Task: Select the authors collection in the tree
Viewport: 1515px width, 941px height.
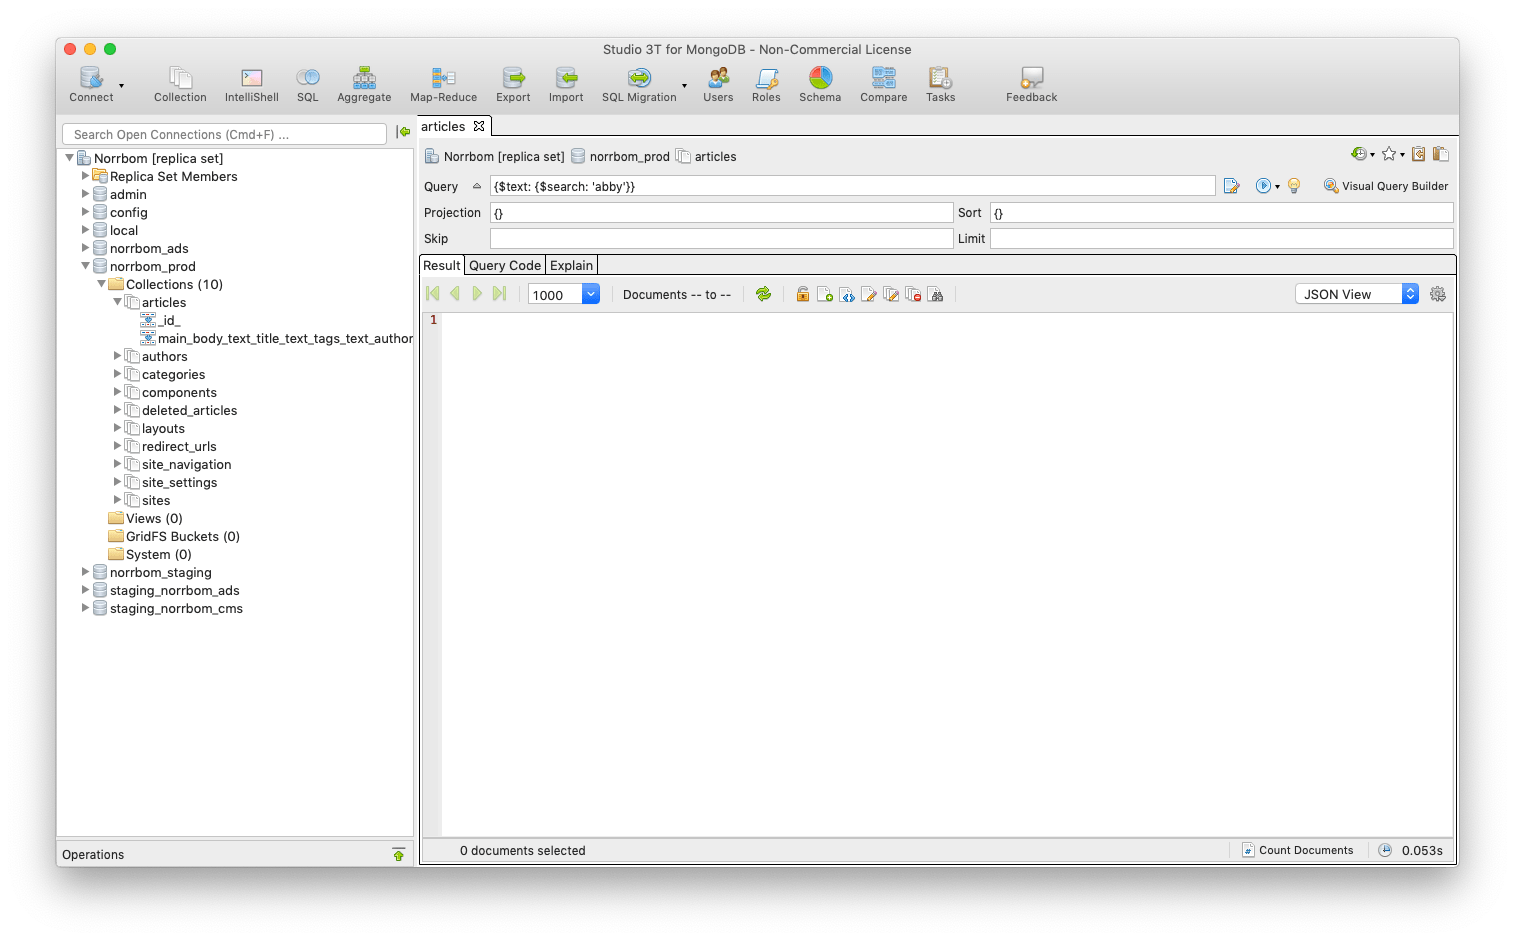Action: click(x=164, y=356)
